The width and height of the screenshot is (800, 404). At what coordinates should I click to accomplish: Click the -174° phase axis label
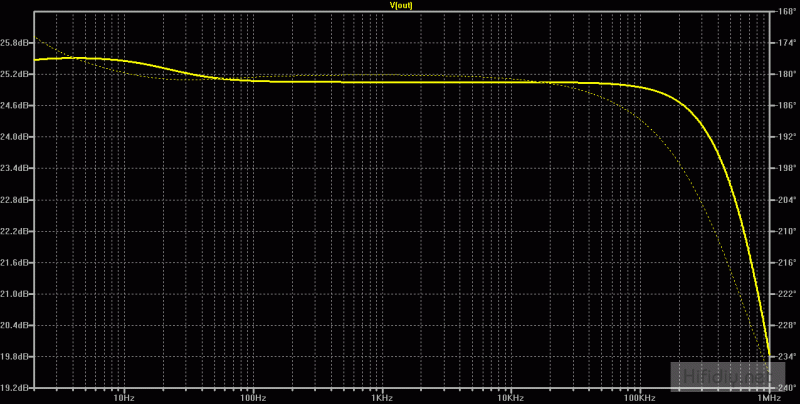tap(784, 43)
